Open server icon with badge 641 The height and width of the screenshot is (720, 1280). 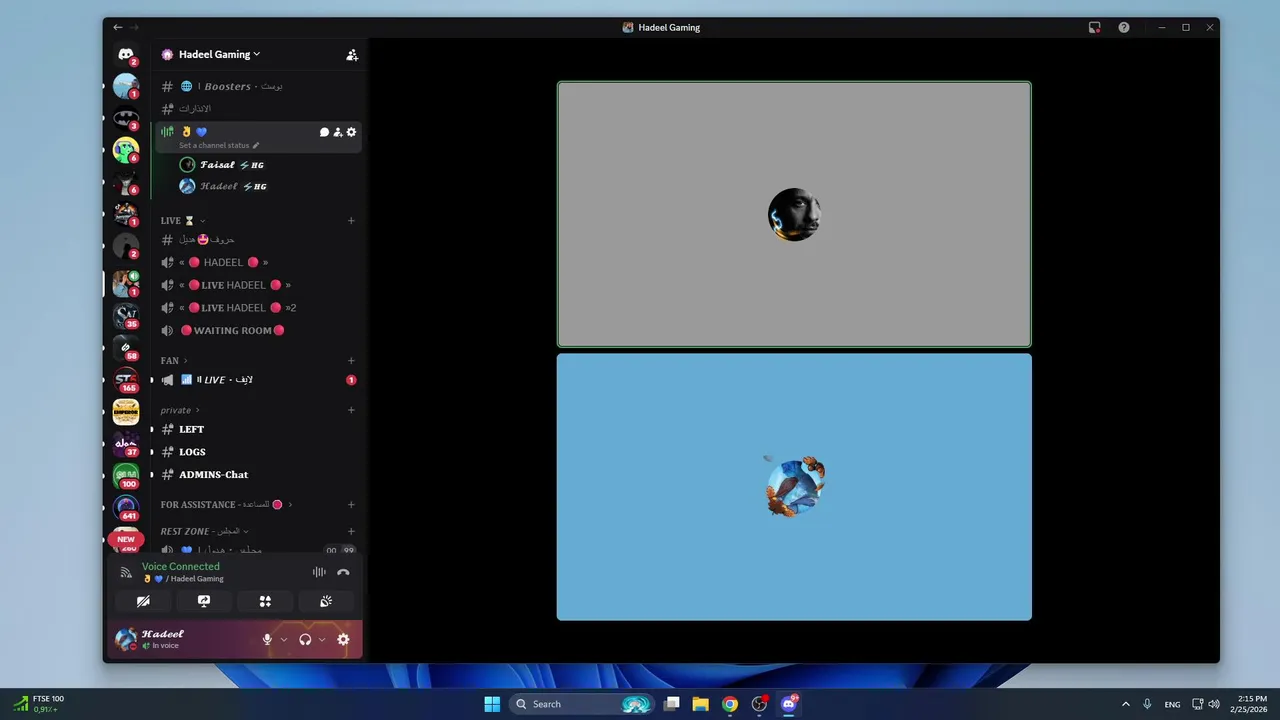coord(126,508)
